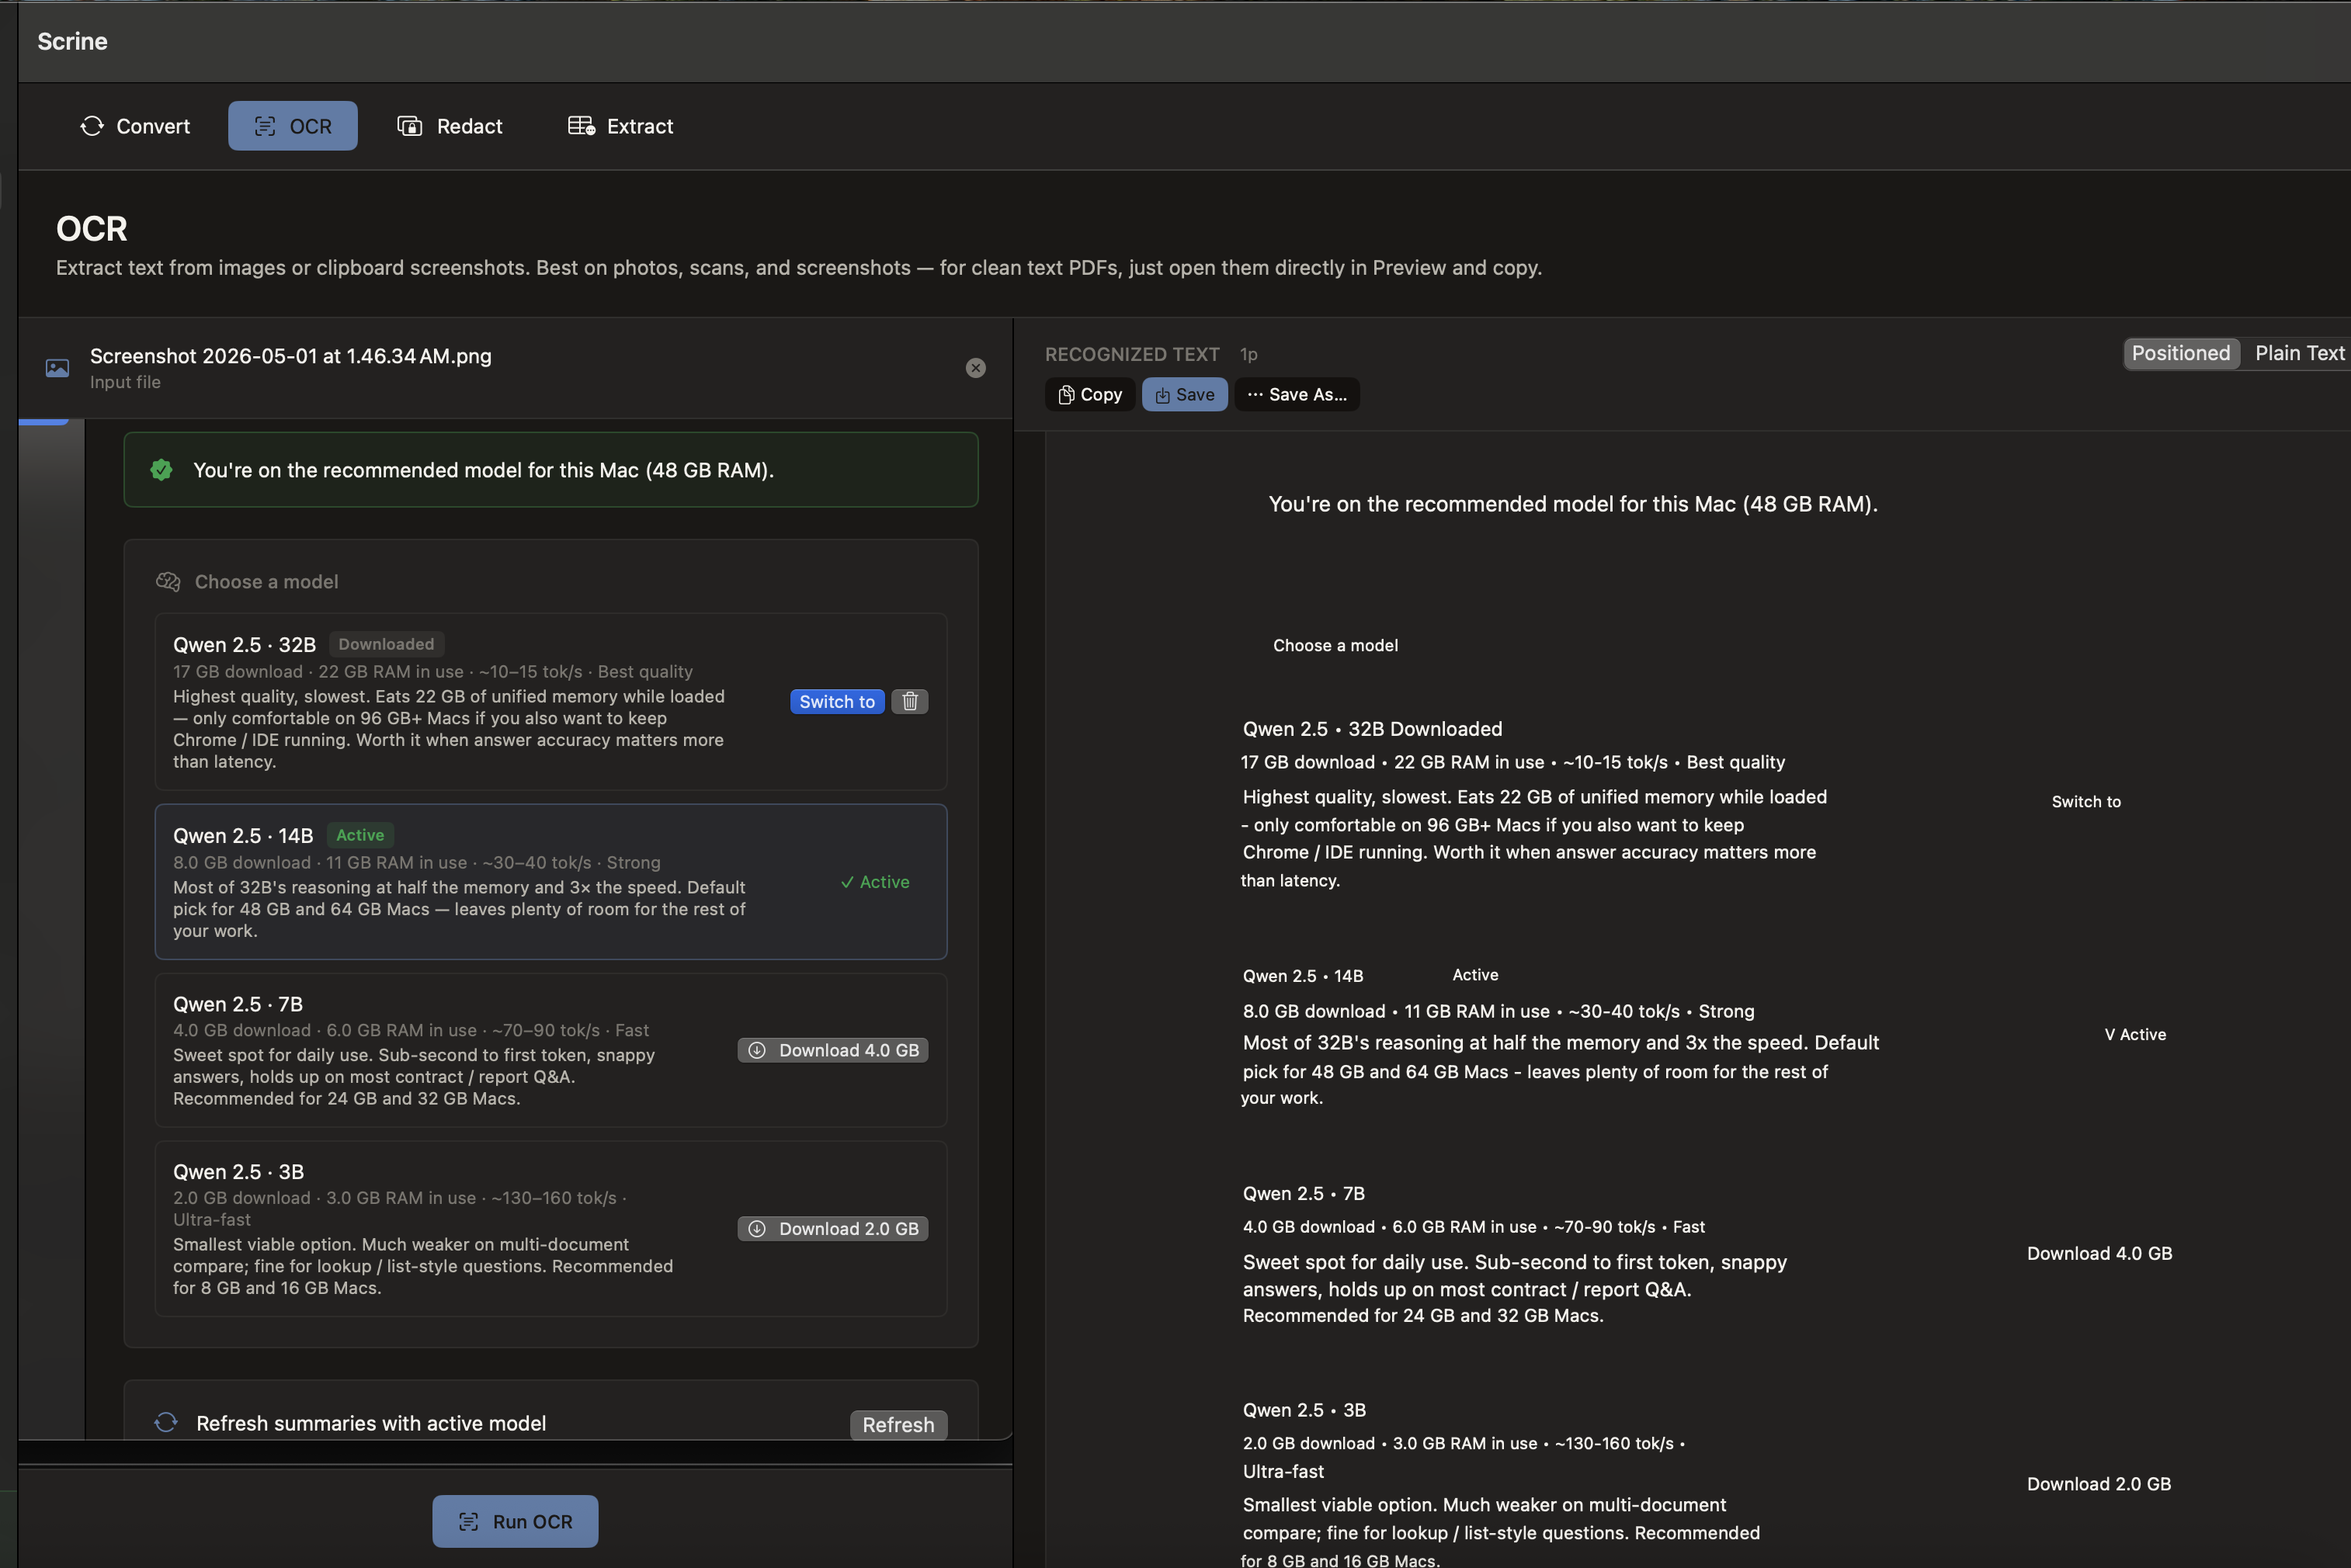Screen dimensions: 2351x1568
Task: Download the 2.0 GB Qwen 3B model
Action: pos(833,1229)
